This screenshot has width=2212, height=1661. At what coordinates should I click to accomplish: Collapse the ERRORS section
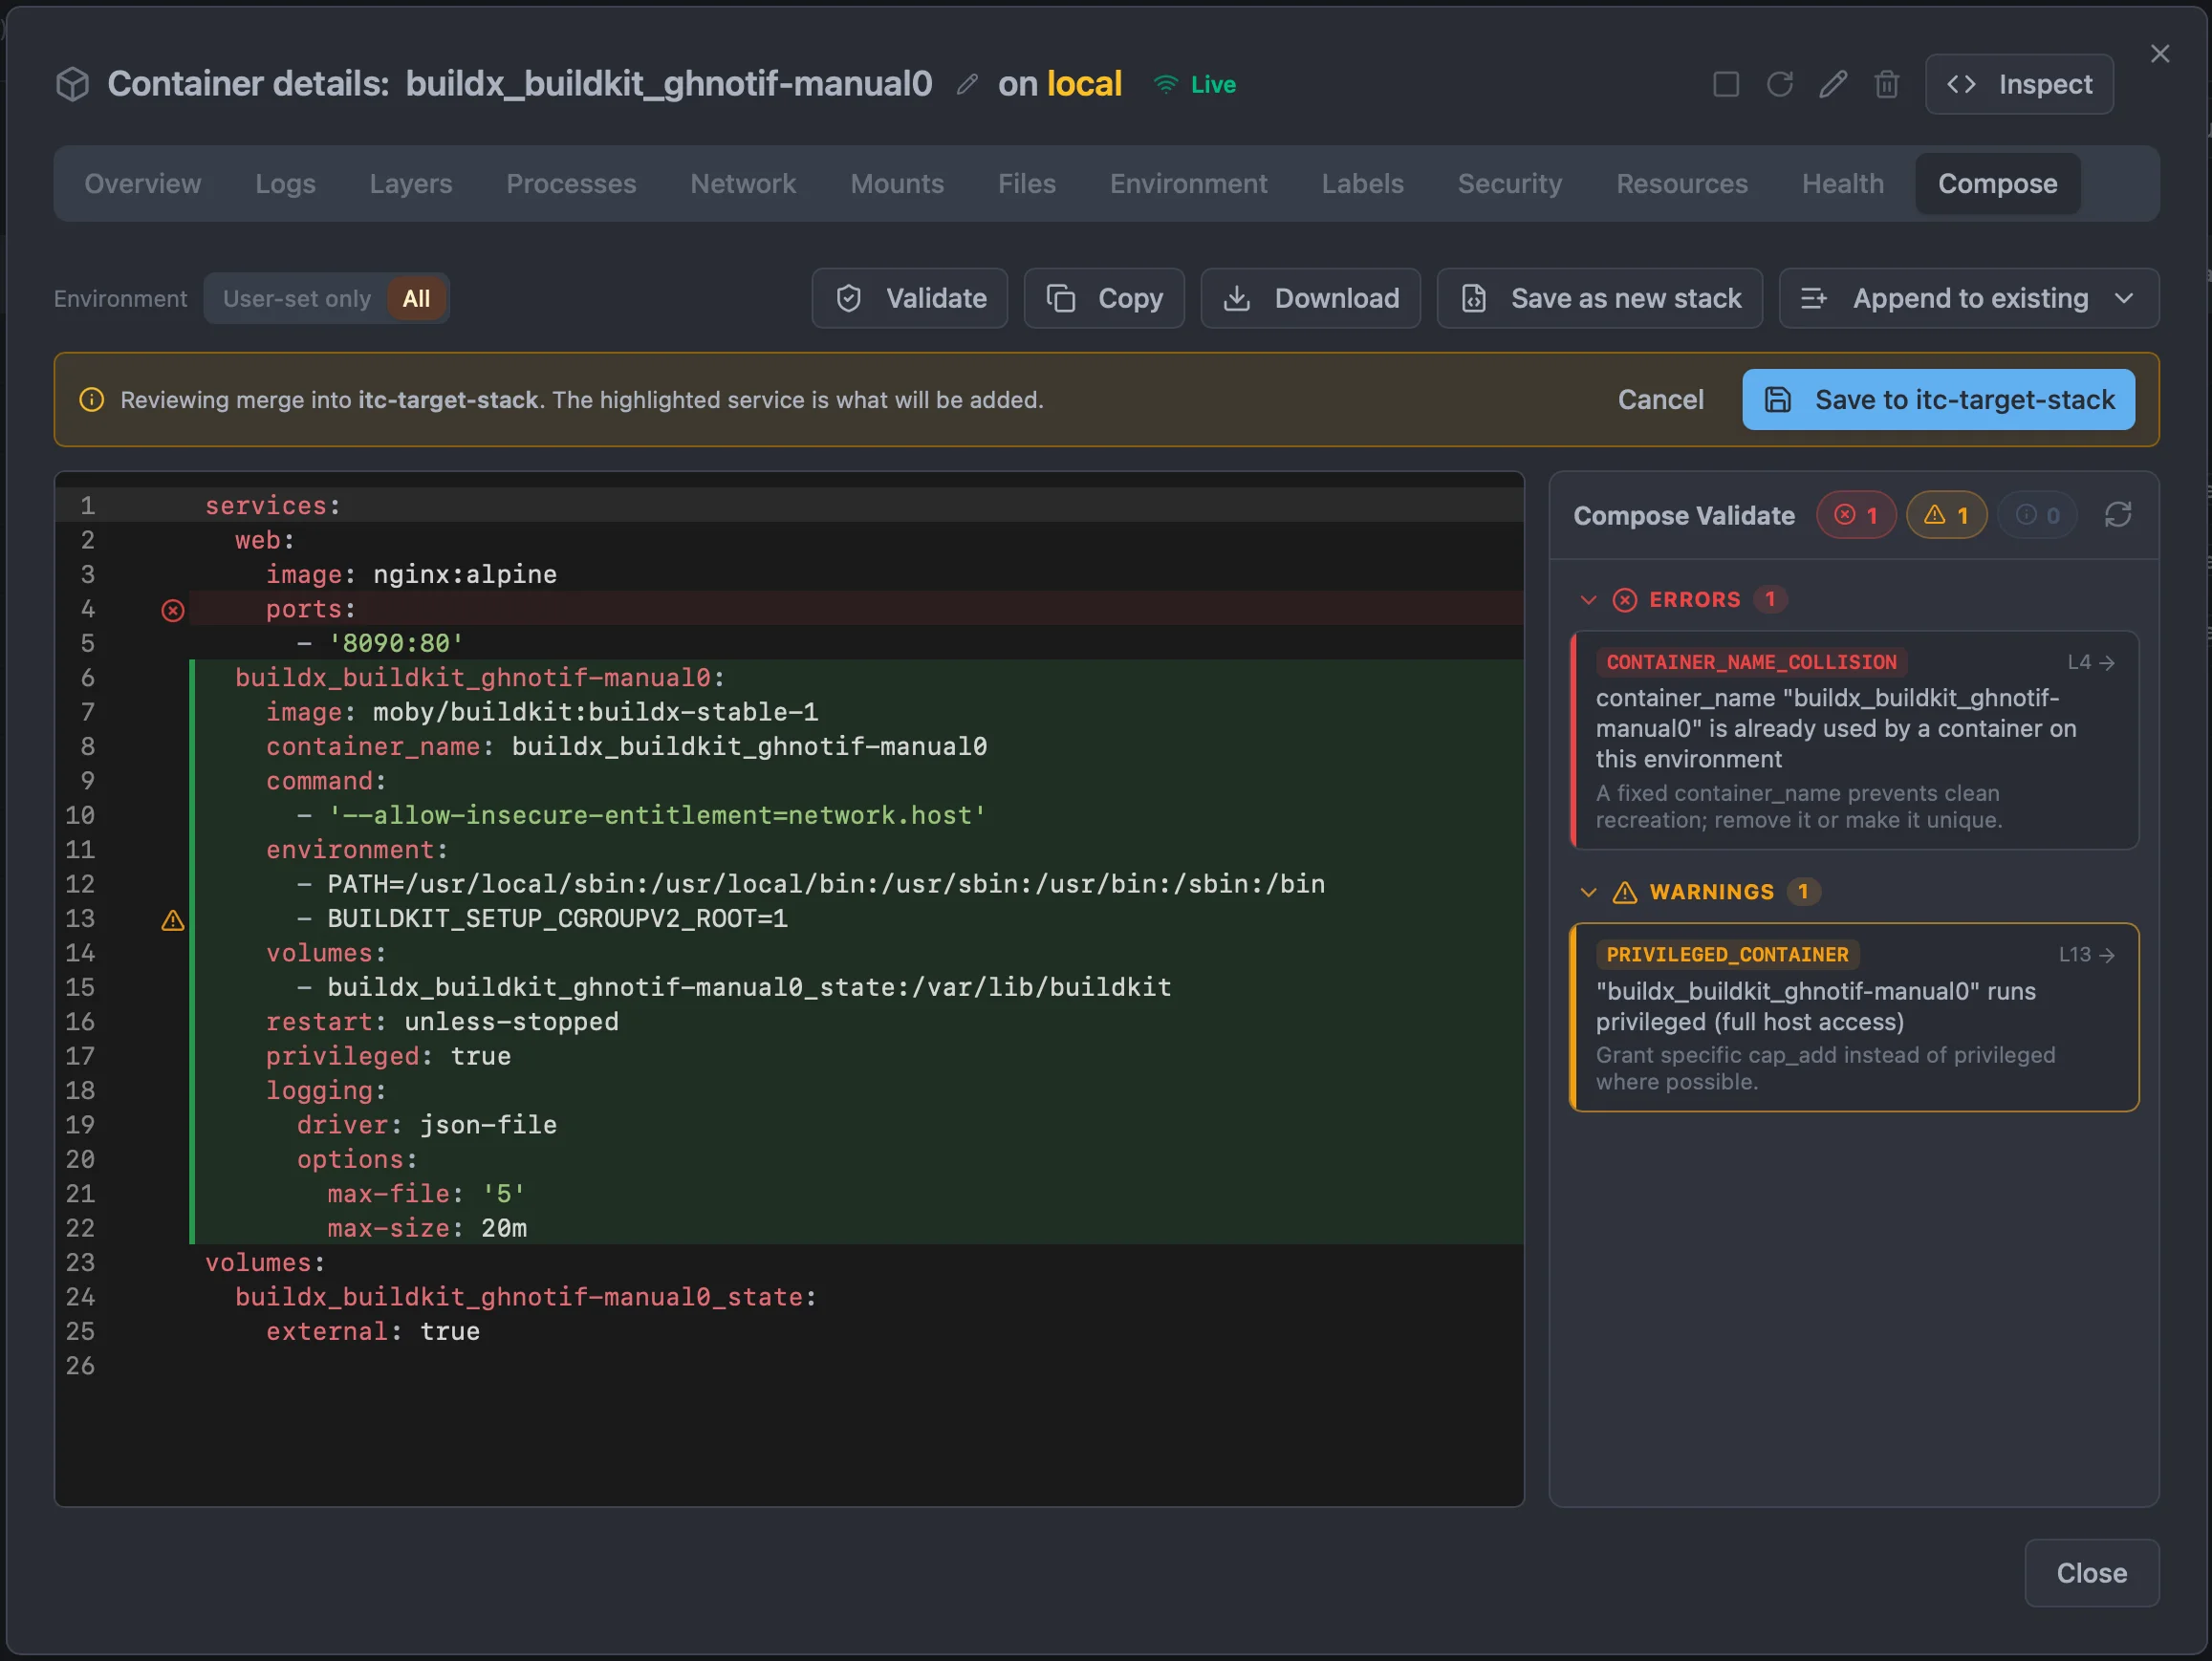tap(1588, 600)
